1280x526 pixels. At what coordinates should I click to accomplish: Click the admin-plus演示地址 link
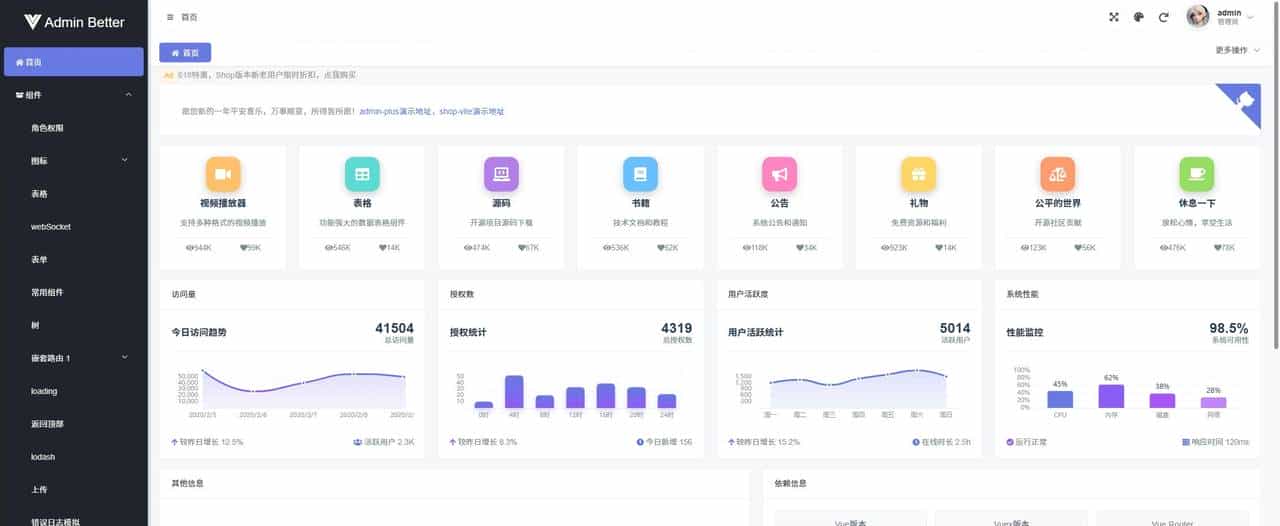[x=396, y=111]
